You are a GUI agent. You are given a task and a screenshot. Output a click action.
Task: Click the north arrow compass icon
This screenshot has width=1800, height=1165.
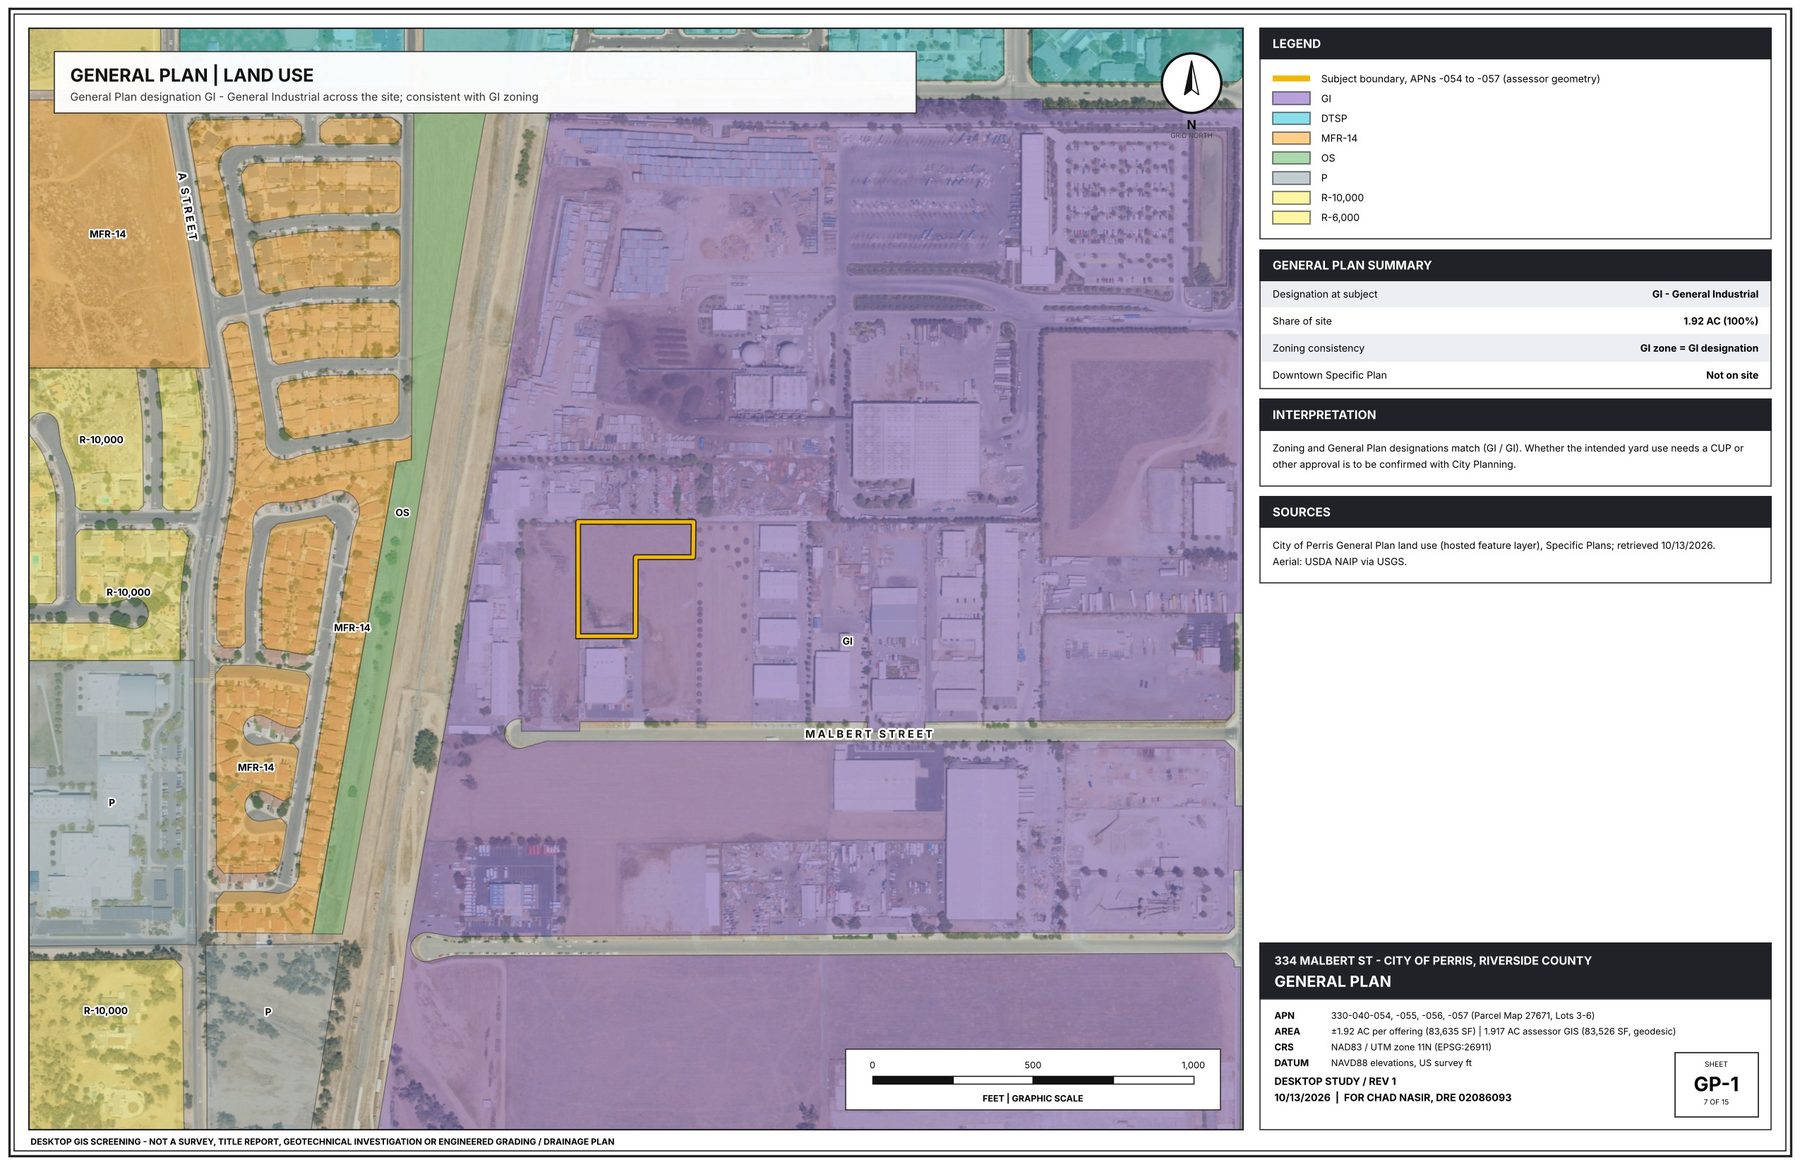(1190, 82)
